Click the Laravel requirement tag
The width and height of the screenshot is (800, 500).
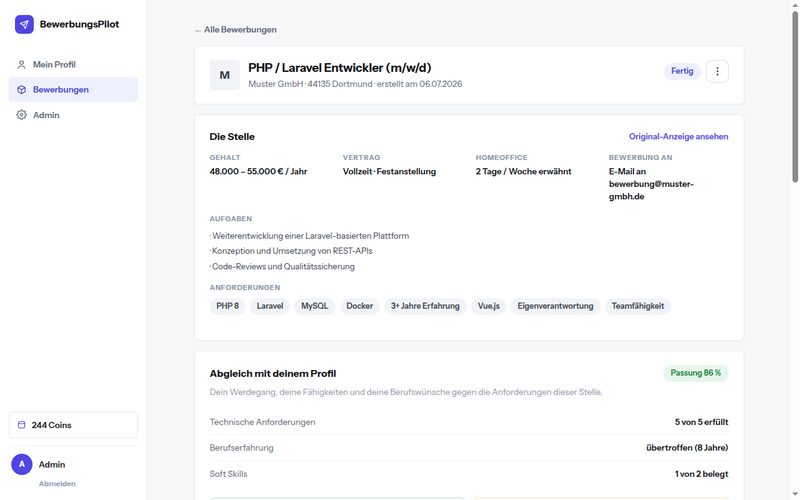270,306
